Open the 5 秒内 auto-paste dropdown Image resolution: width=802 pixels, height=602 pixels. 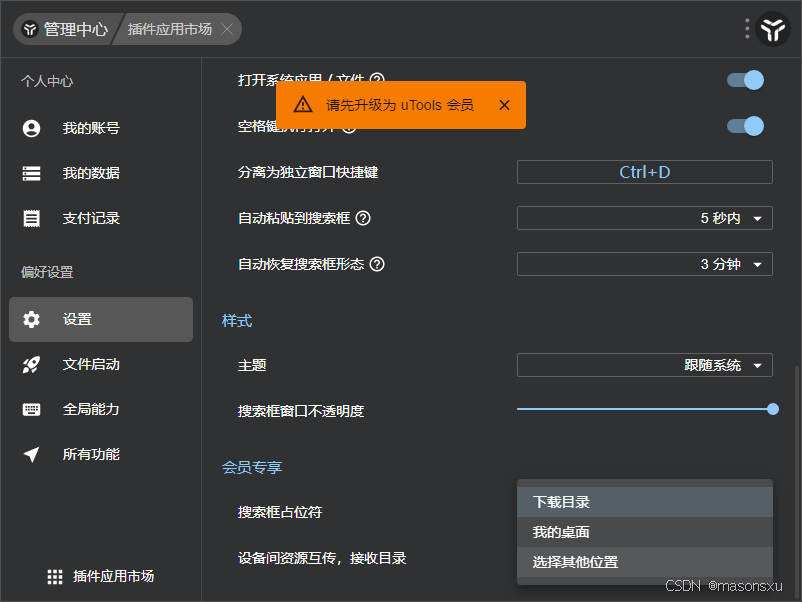(644, 218)
